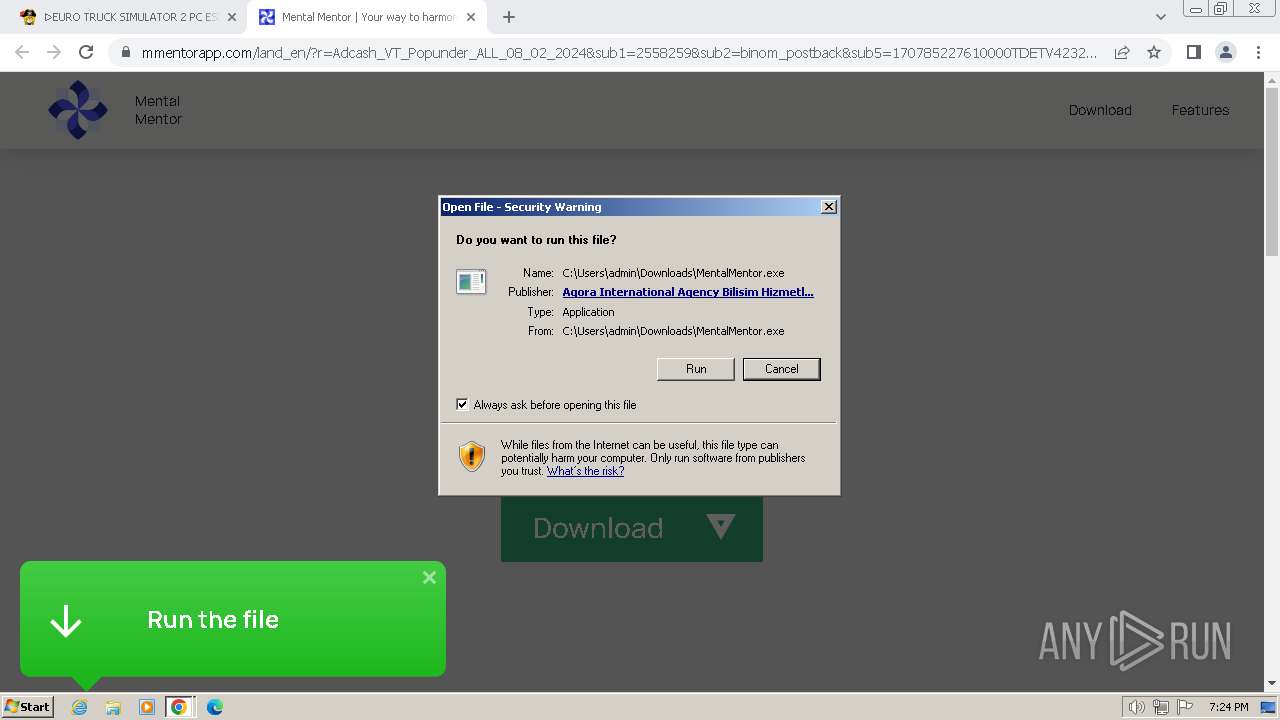
Task: Click the Run the file green banner
Action: tap(233, 619)
